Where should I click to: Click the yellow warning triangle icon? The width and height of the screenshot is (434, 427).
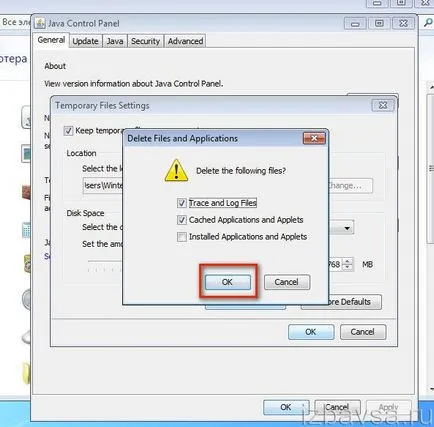(x=176, y=171)
